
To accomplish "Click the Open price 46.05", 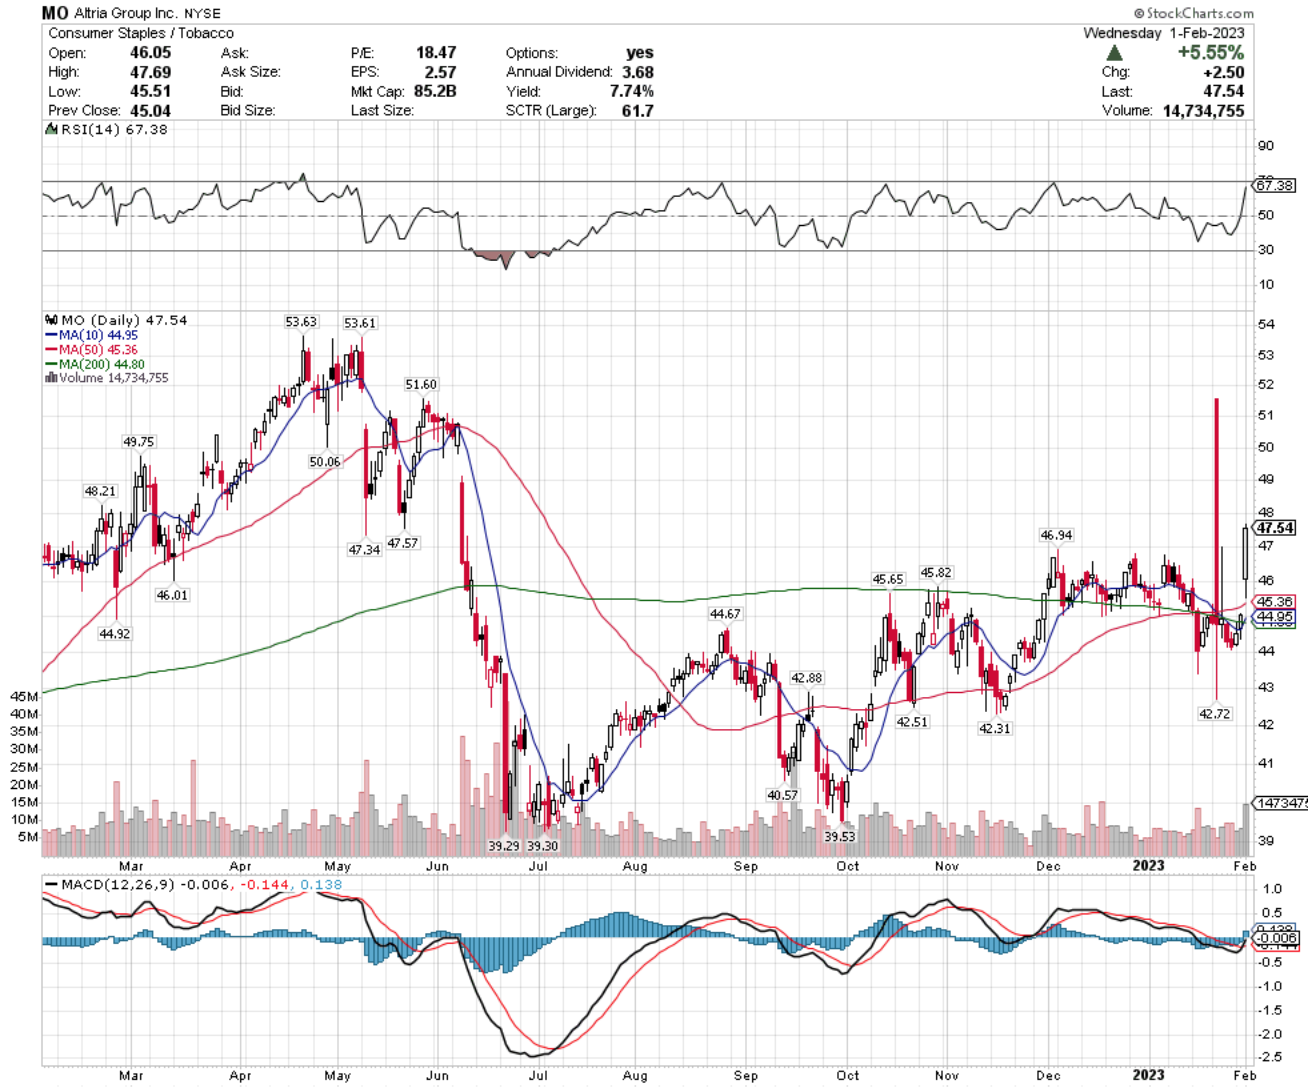I will (x=150, y=53).
